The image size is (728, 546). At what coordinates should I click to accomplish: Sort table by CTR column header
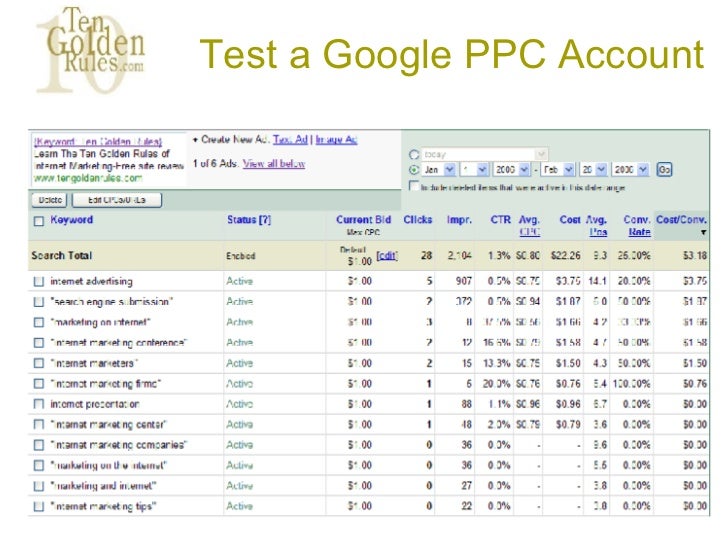pyautogui.click(x=500, y=220)
